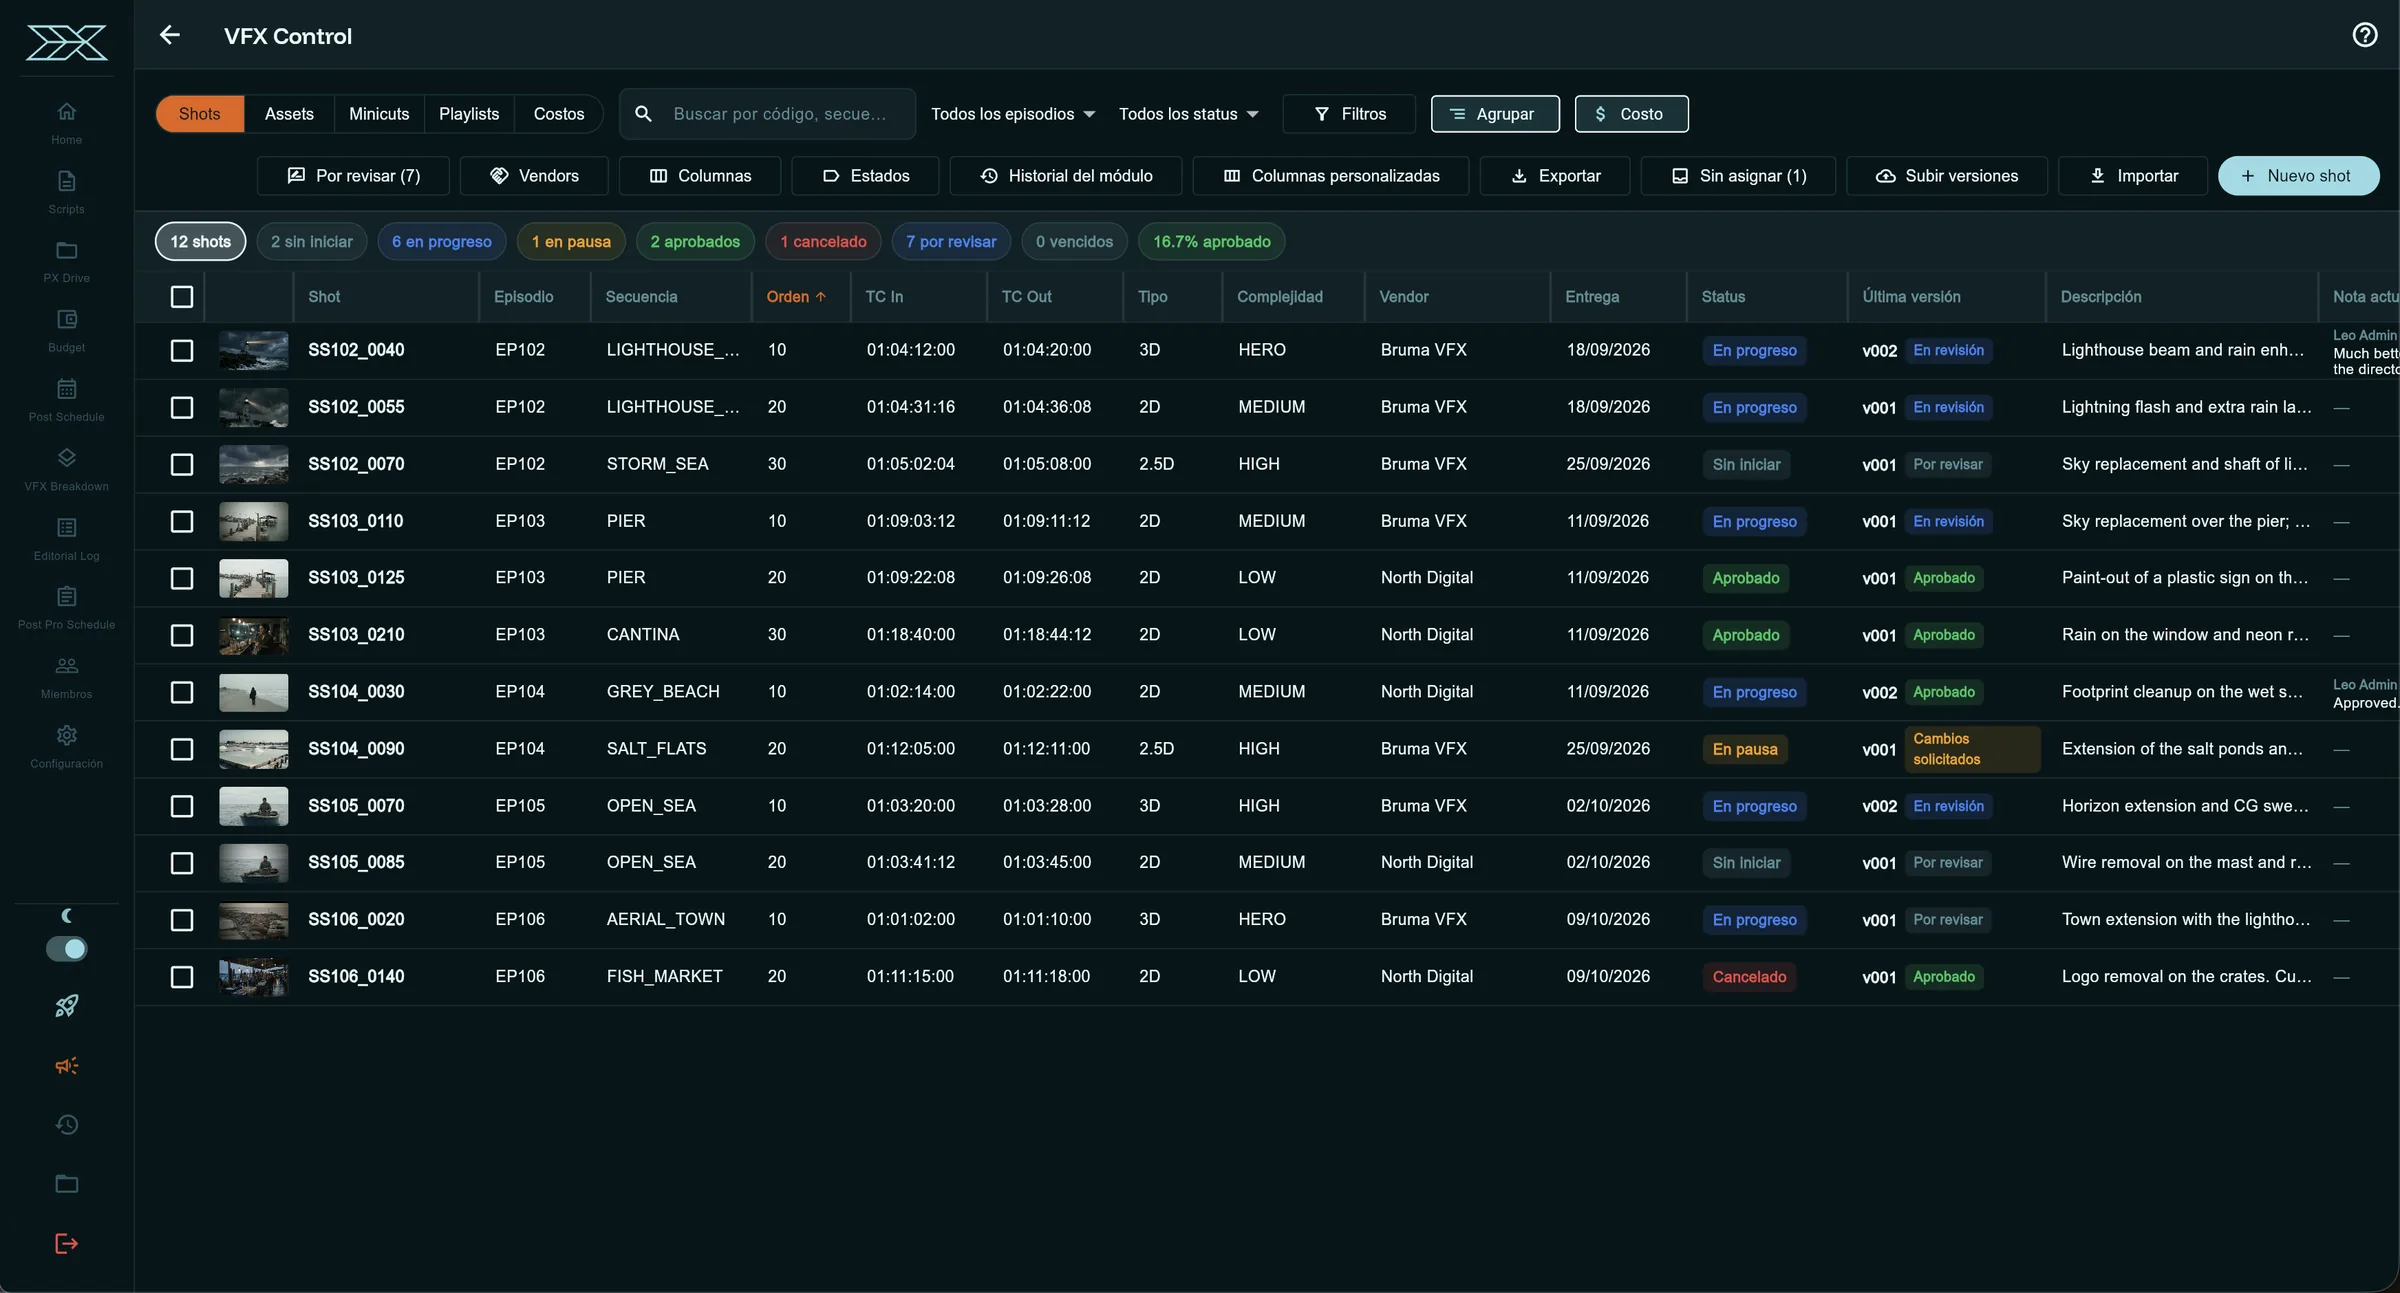The width and height of the screenshot is (2400, 1293).
Task: Click the orange megaphone icon
Action: point(67,1066)
